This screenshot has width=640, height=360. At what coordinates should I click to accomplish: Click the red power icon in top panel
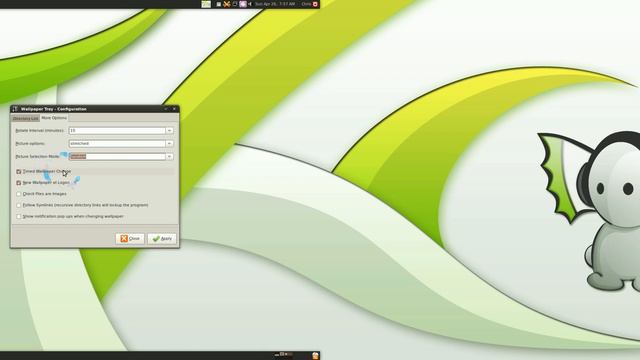[315, 4]
